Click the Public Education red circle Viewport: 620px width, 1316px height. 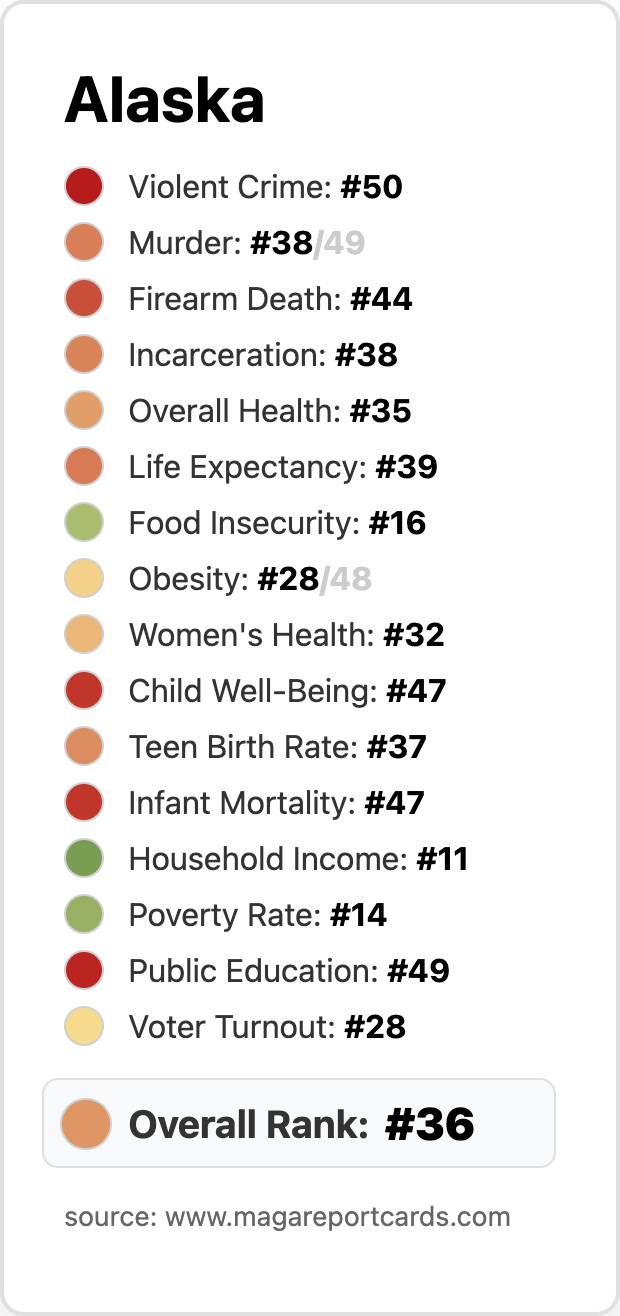85,971
